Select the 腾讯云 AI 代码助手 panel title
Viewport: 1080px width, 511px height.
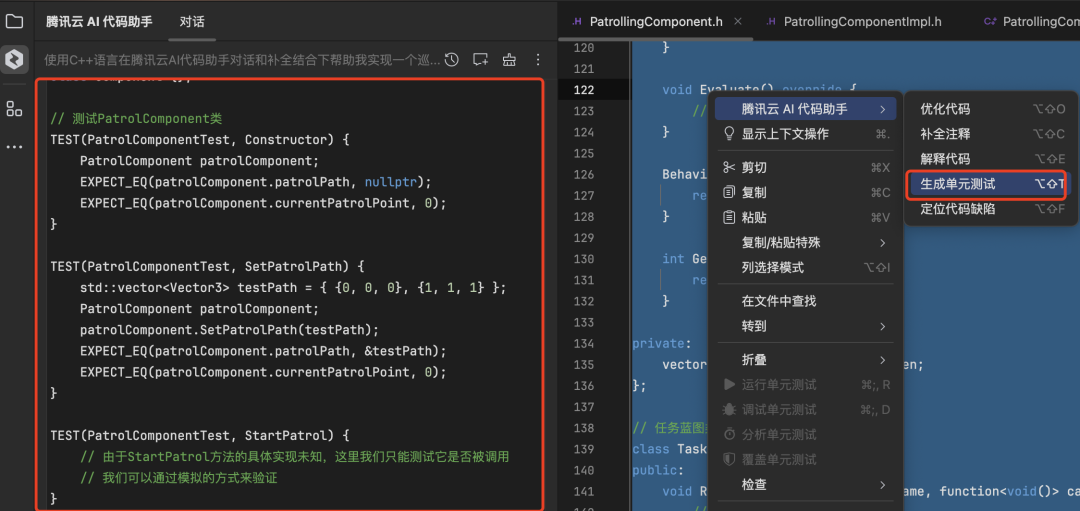(x=99, y=21)
